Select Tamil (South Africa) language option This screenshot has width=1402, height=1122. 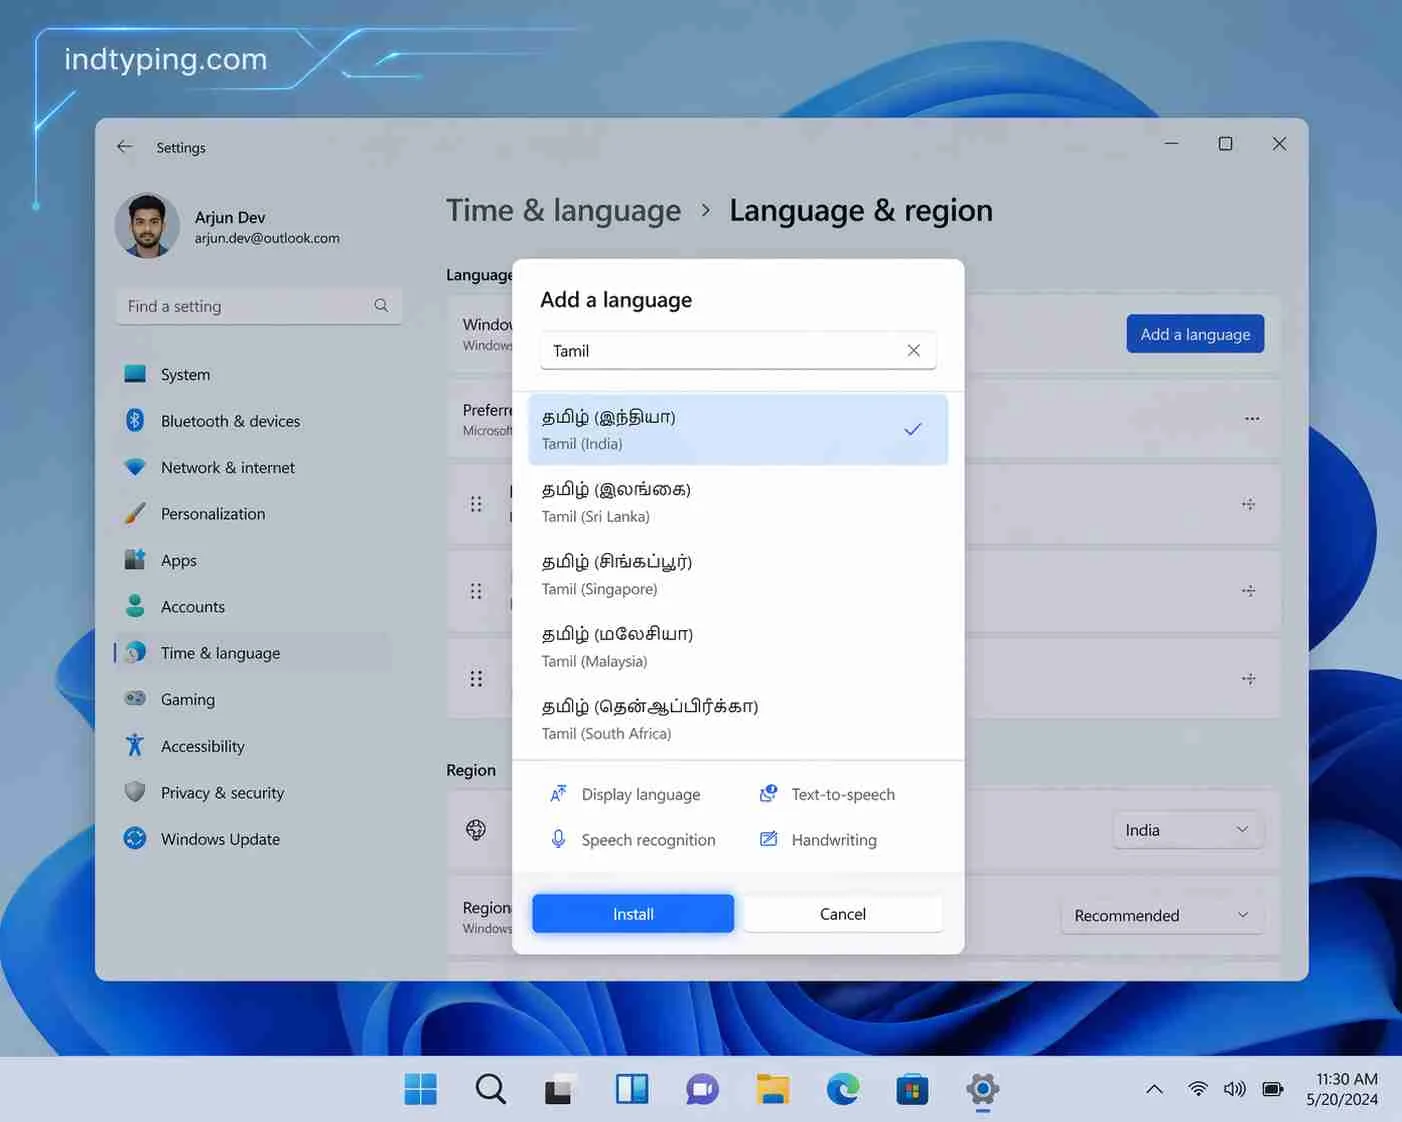[738, 719]
